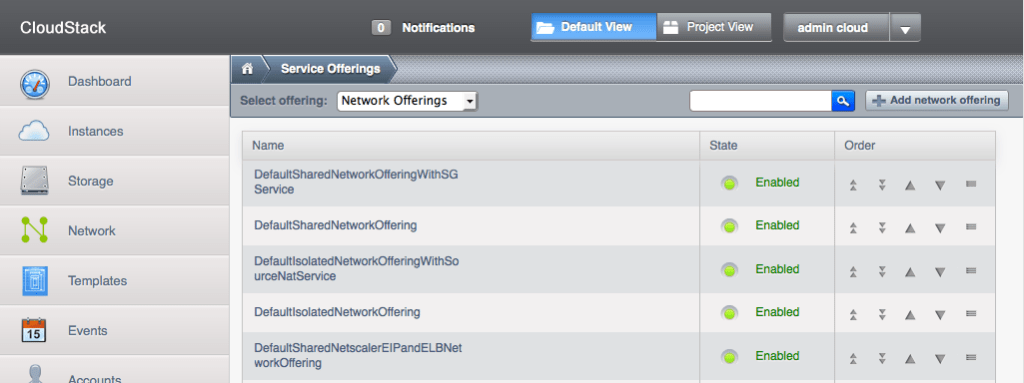The image size is (1024, 383).
Task: Move DefaultSharedNetworkOfferingWithSGService to bottom
Action: [882, 186]
